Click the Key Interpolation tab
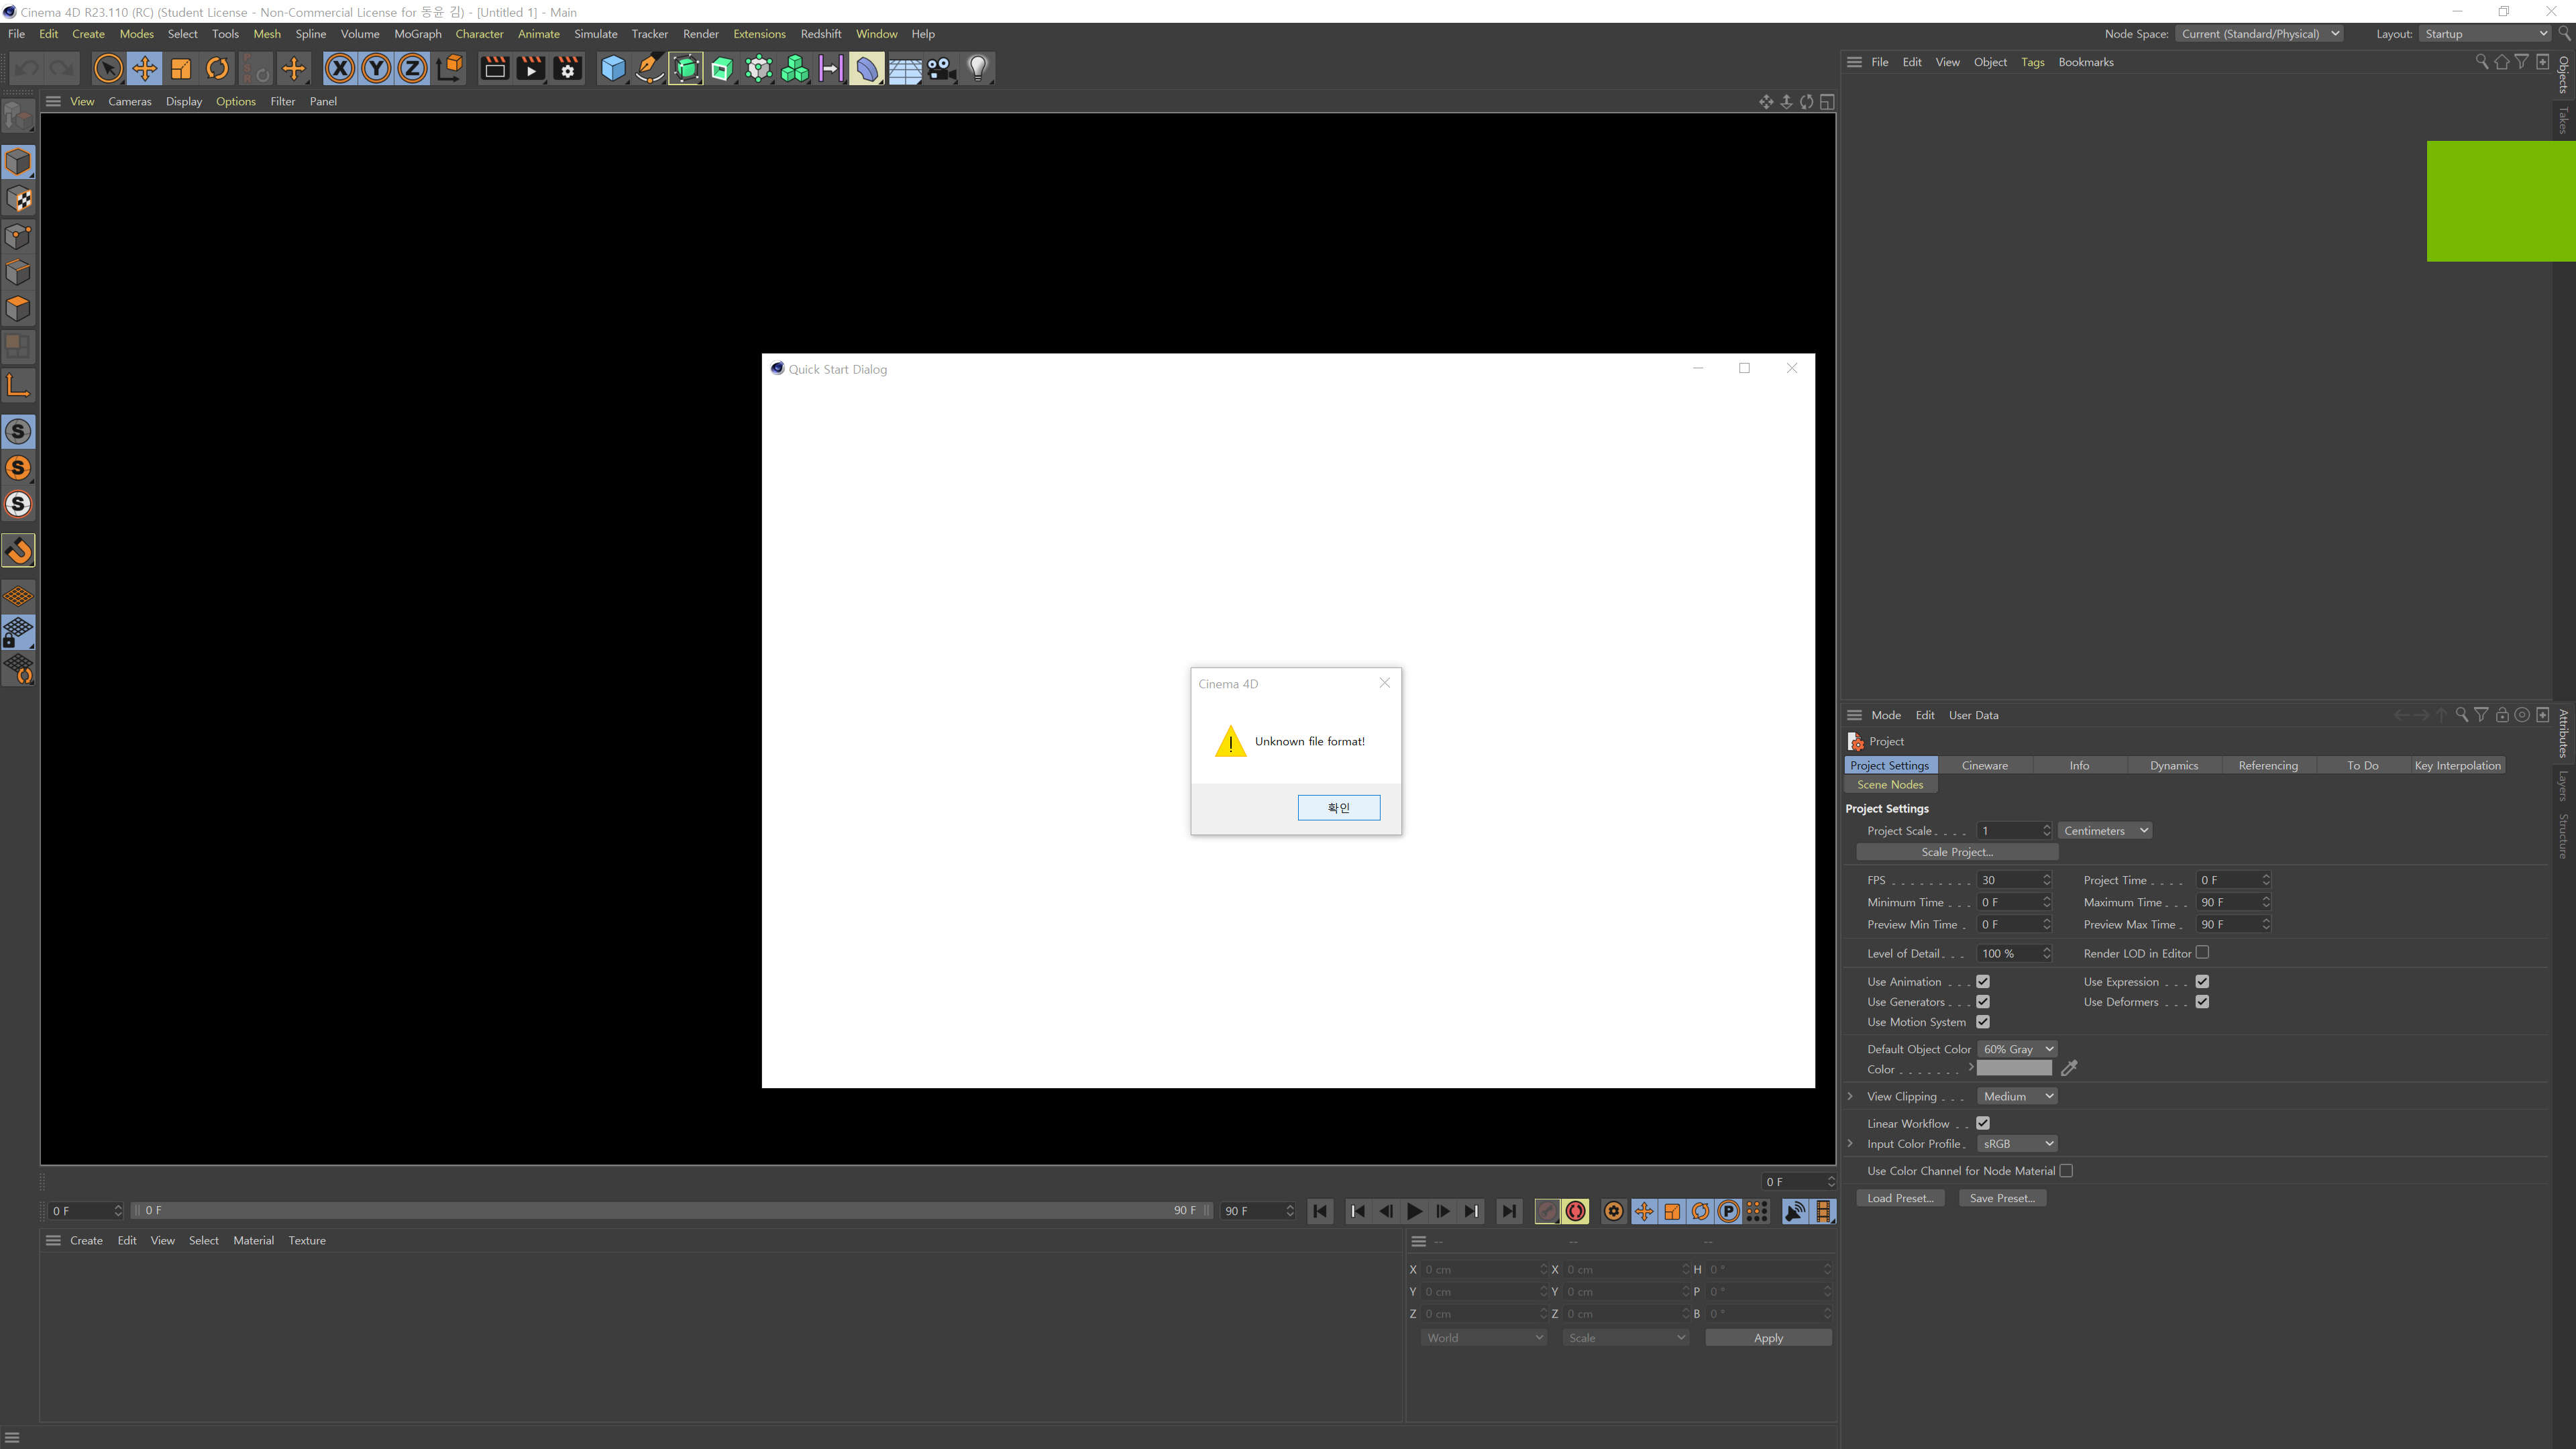This screenshot has width=2576, height=1449. (x=2457, y=764)
